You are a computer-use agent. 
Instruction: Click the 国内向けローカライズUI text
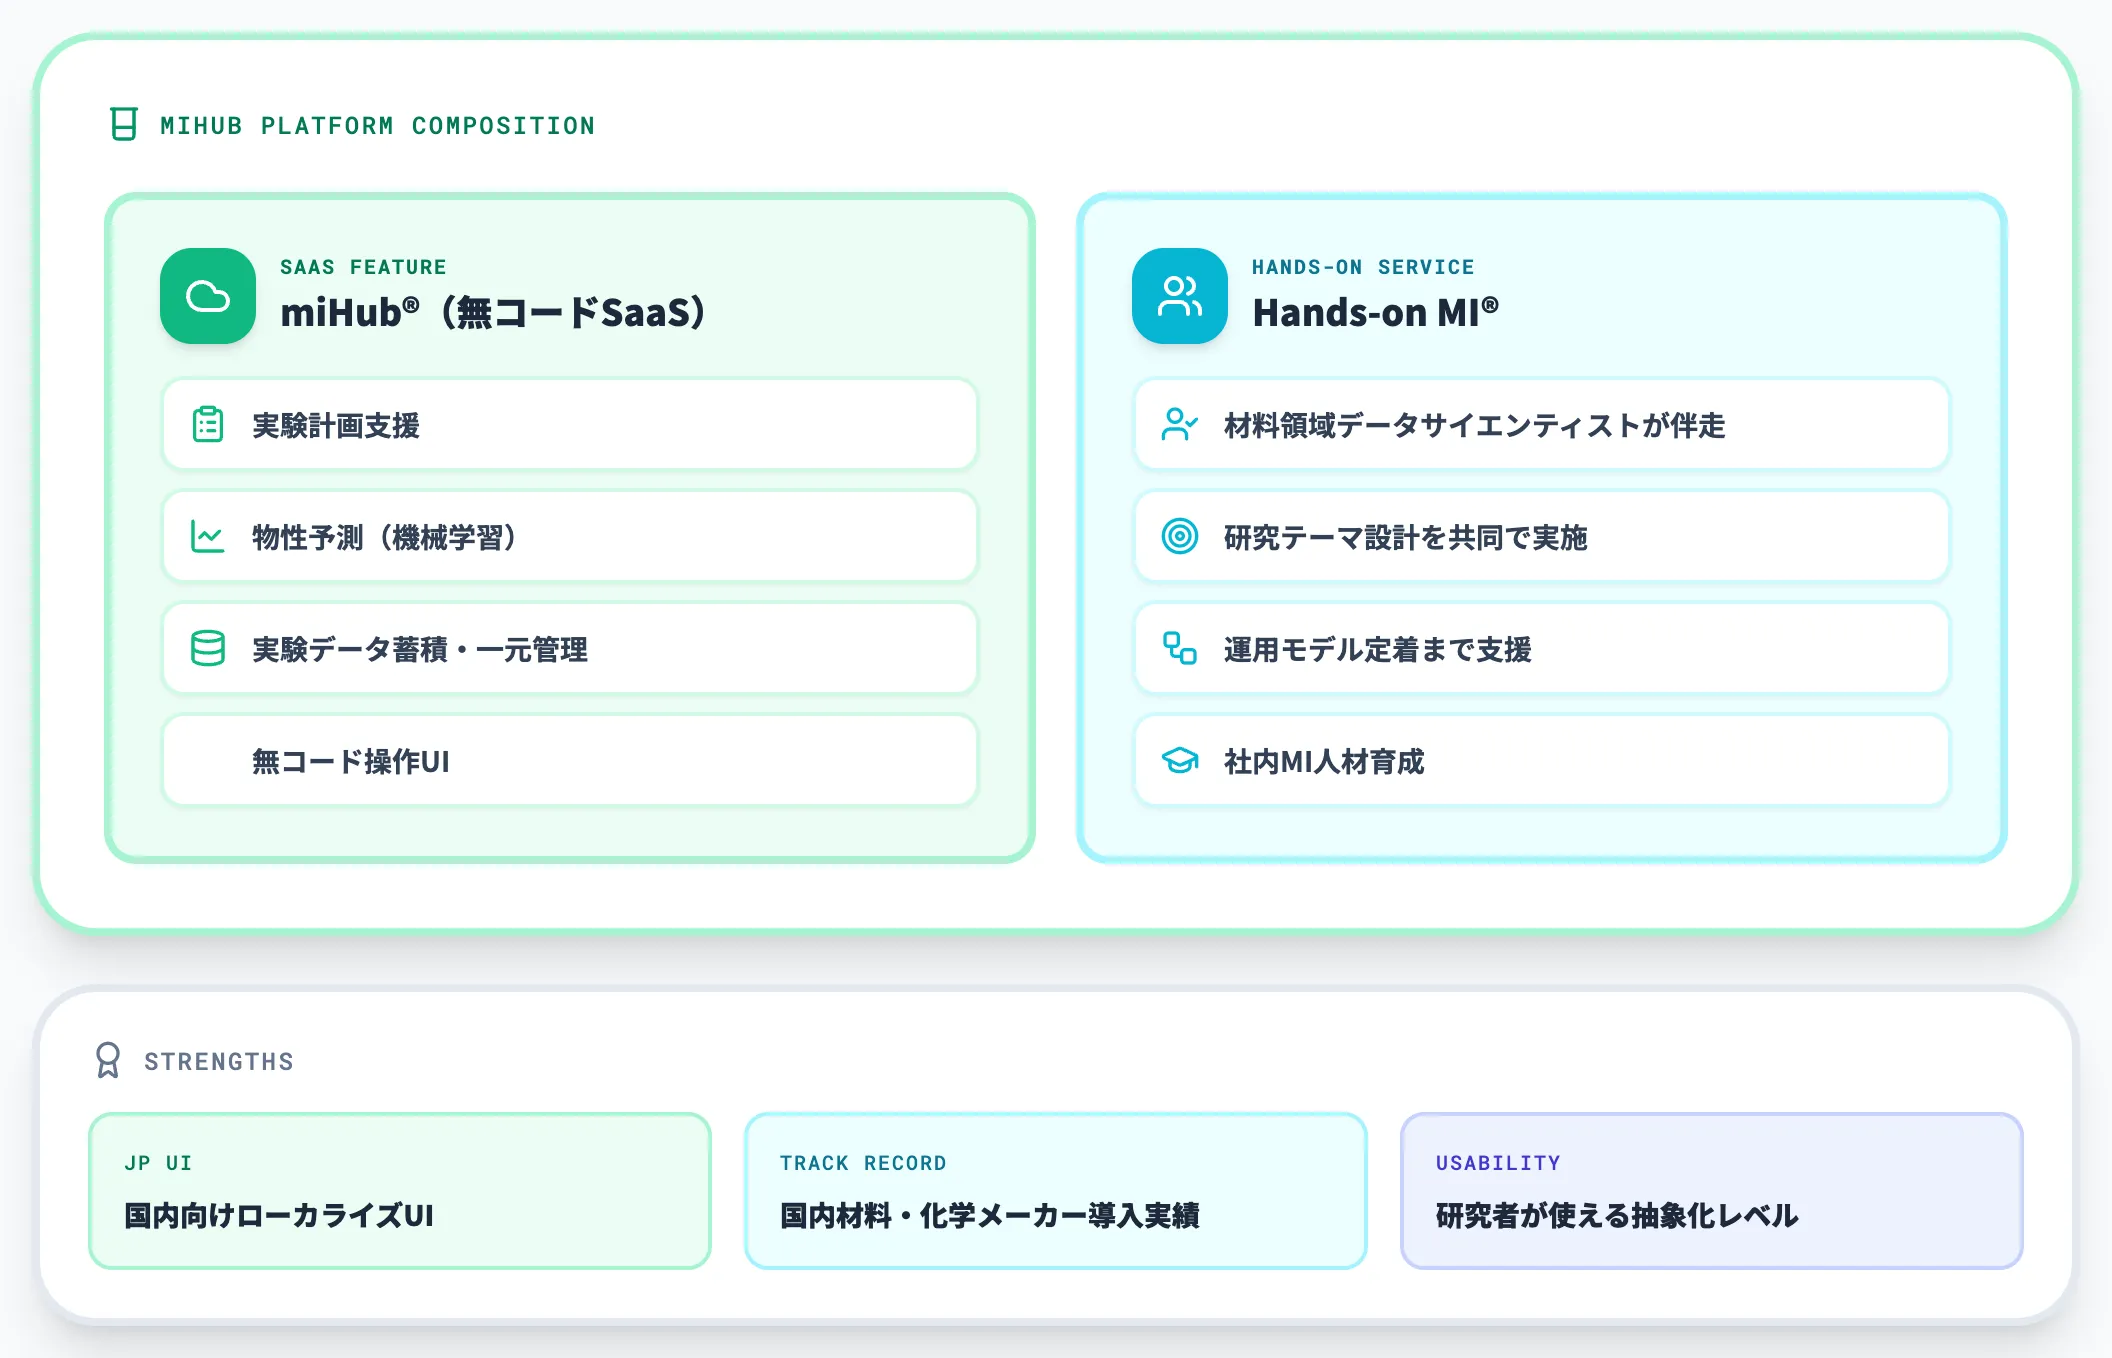pos(279,1216)
